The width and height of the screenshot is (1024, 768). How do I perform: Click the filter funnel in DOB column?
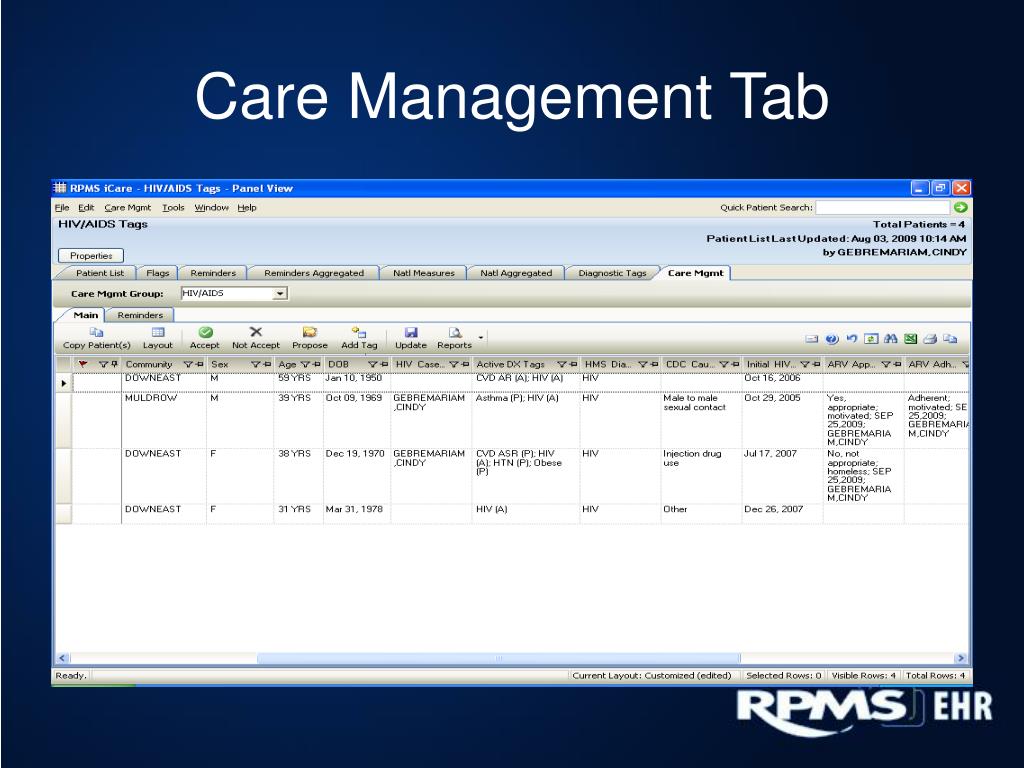pyautogui.click(x=372, y=364)
